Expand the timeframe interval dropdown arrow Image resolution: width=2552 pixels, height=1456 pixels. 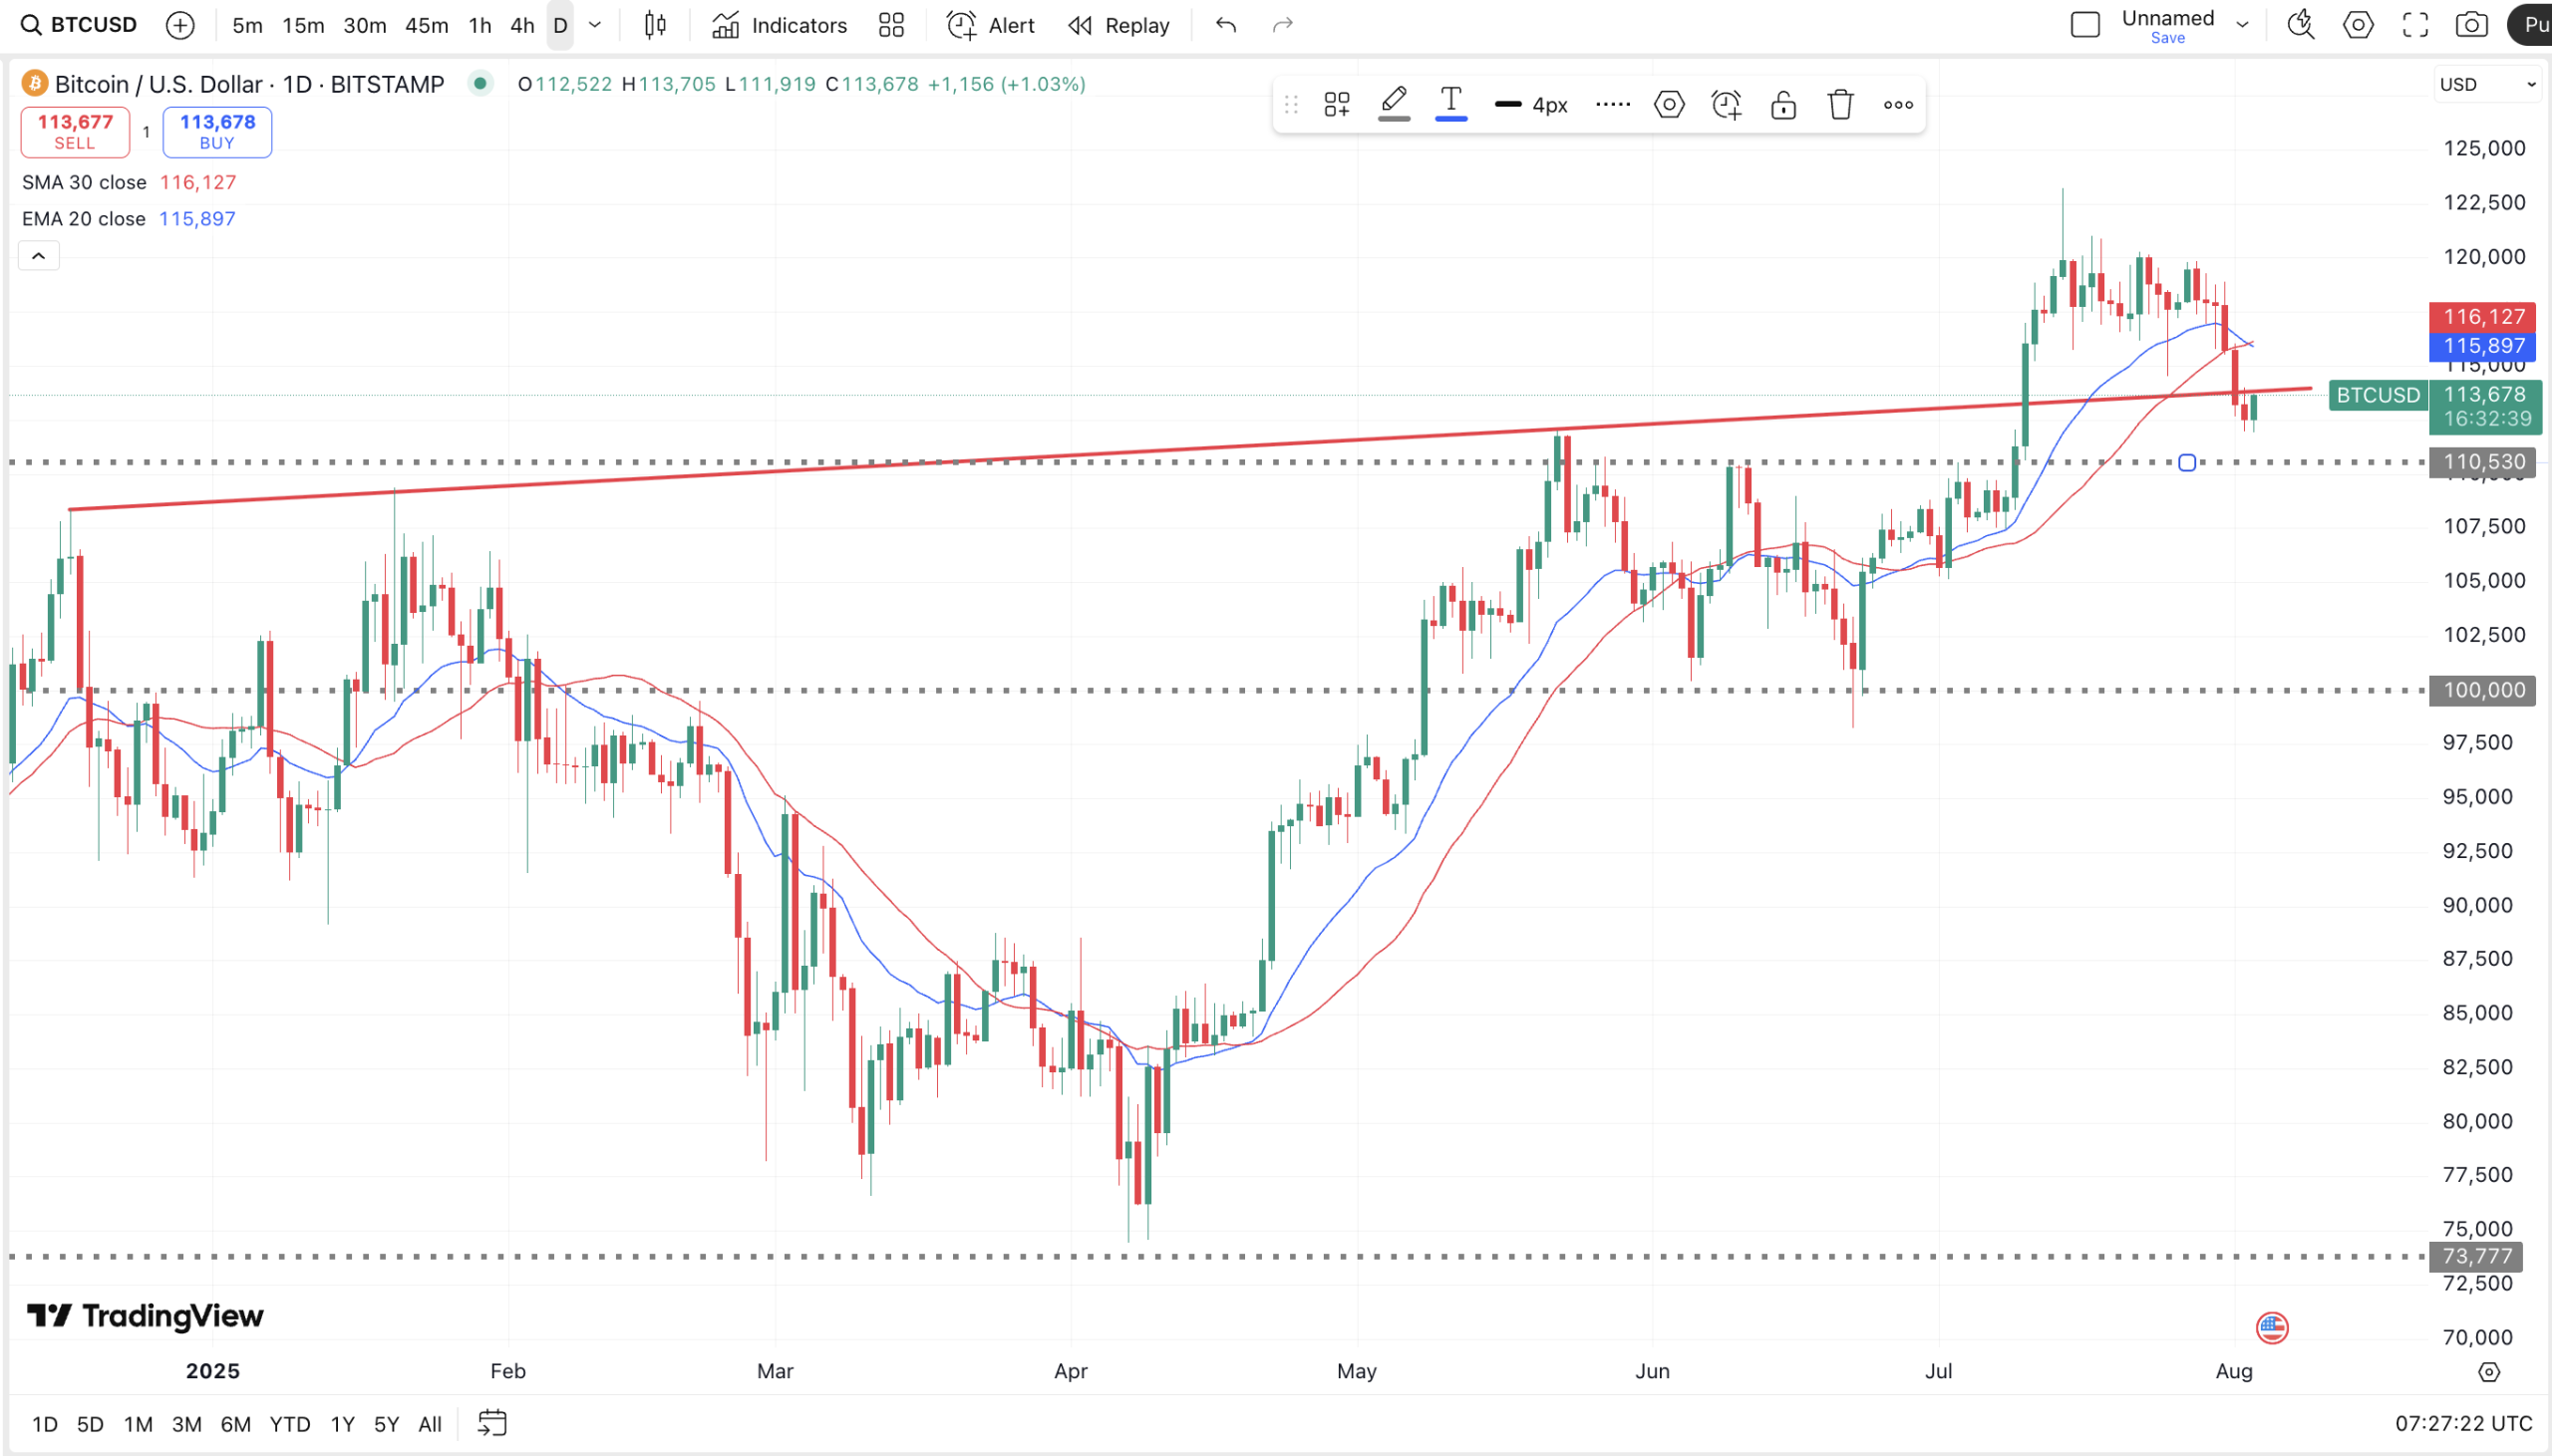click(595, 25)
